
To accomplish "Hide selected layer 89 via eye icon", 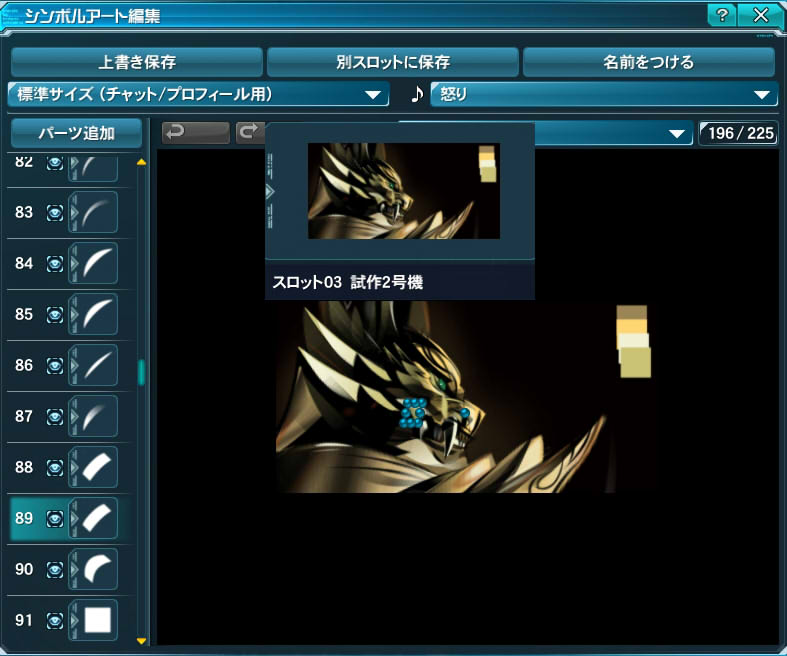I will pyautogui.click(x=55, y=518).
